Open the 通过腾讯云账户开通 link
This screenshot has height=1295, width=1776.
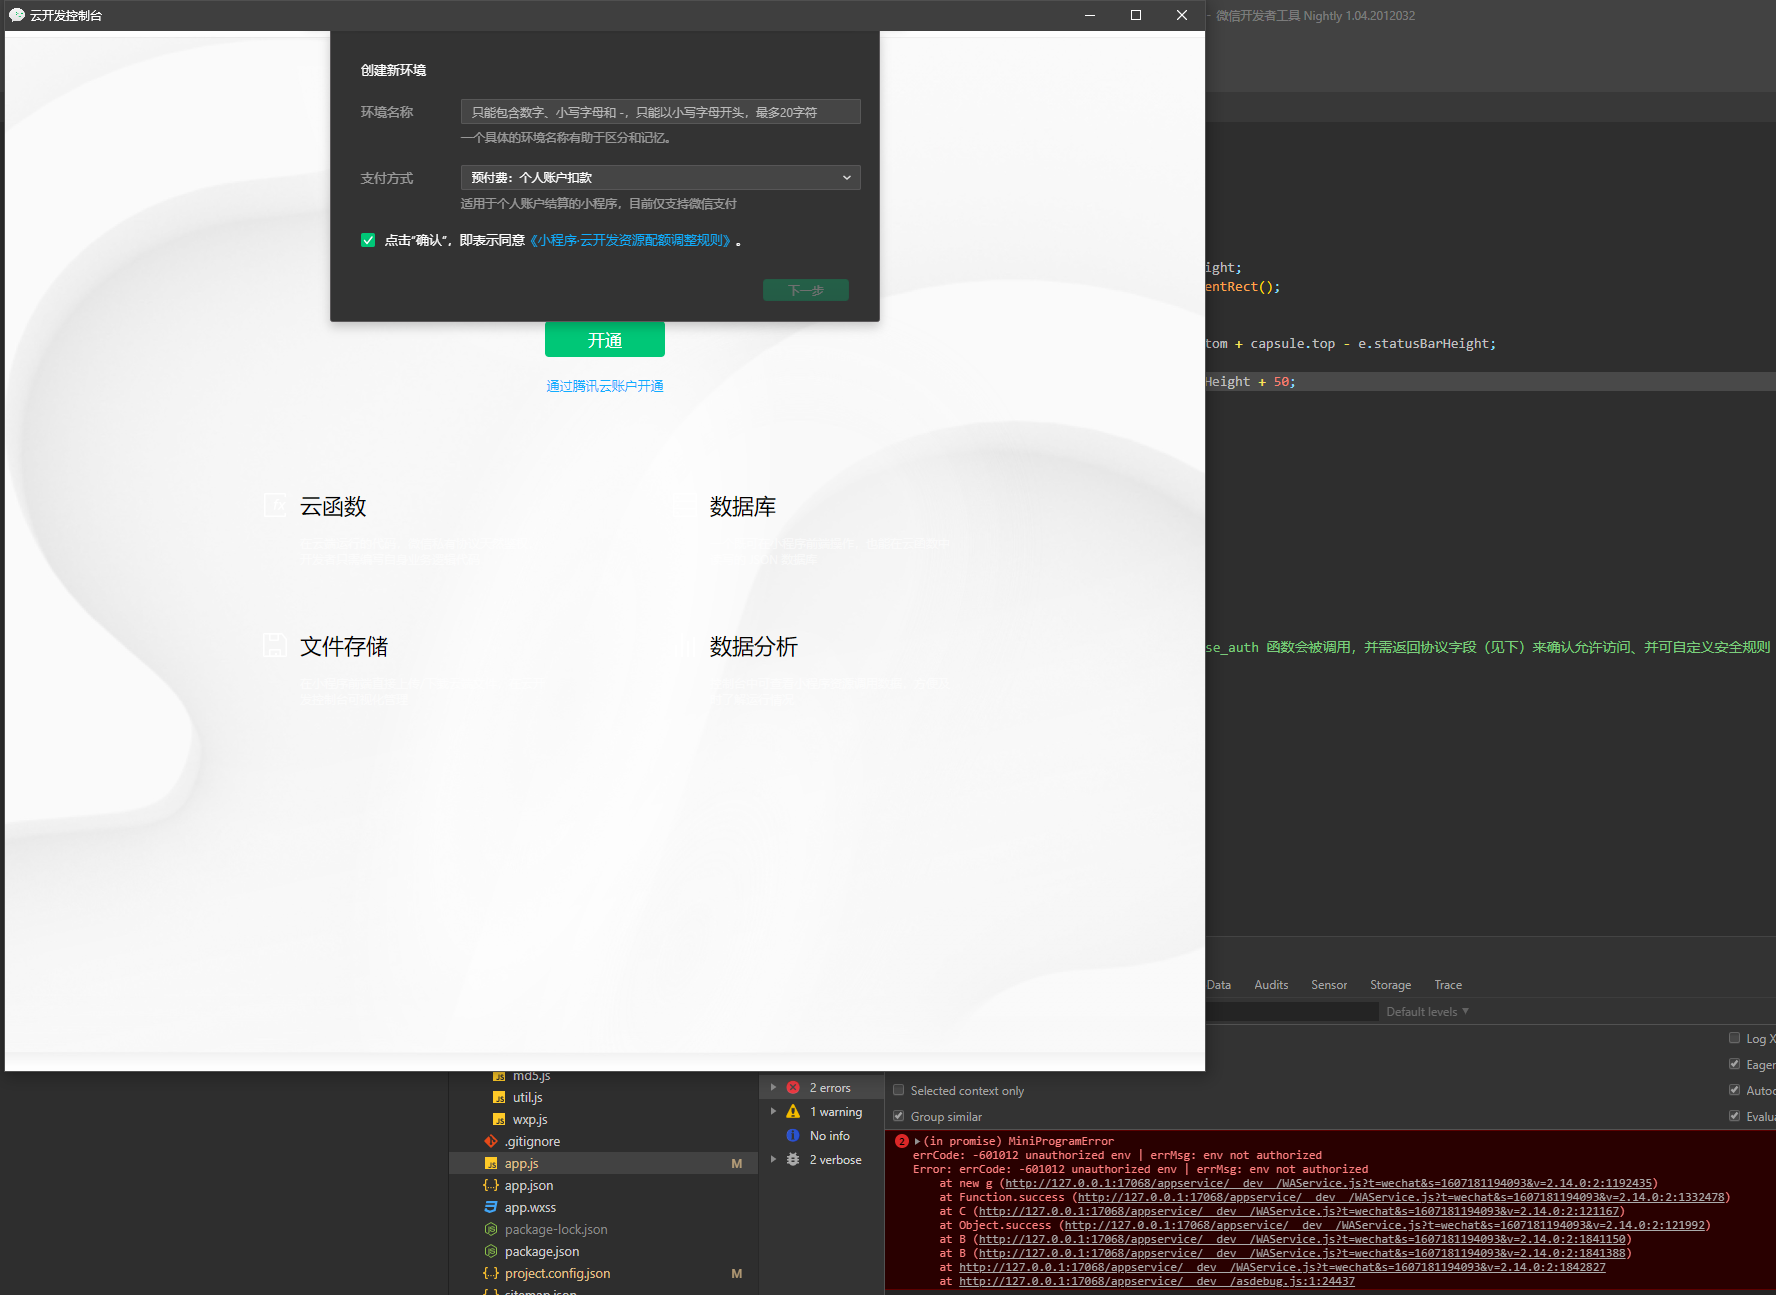click(605, 386)
